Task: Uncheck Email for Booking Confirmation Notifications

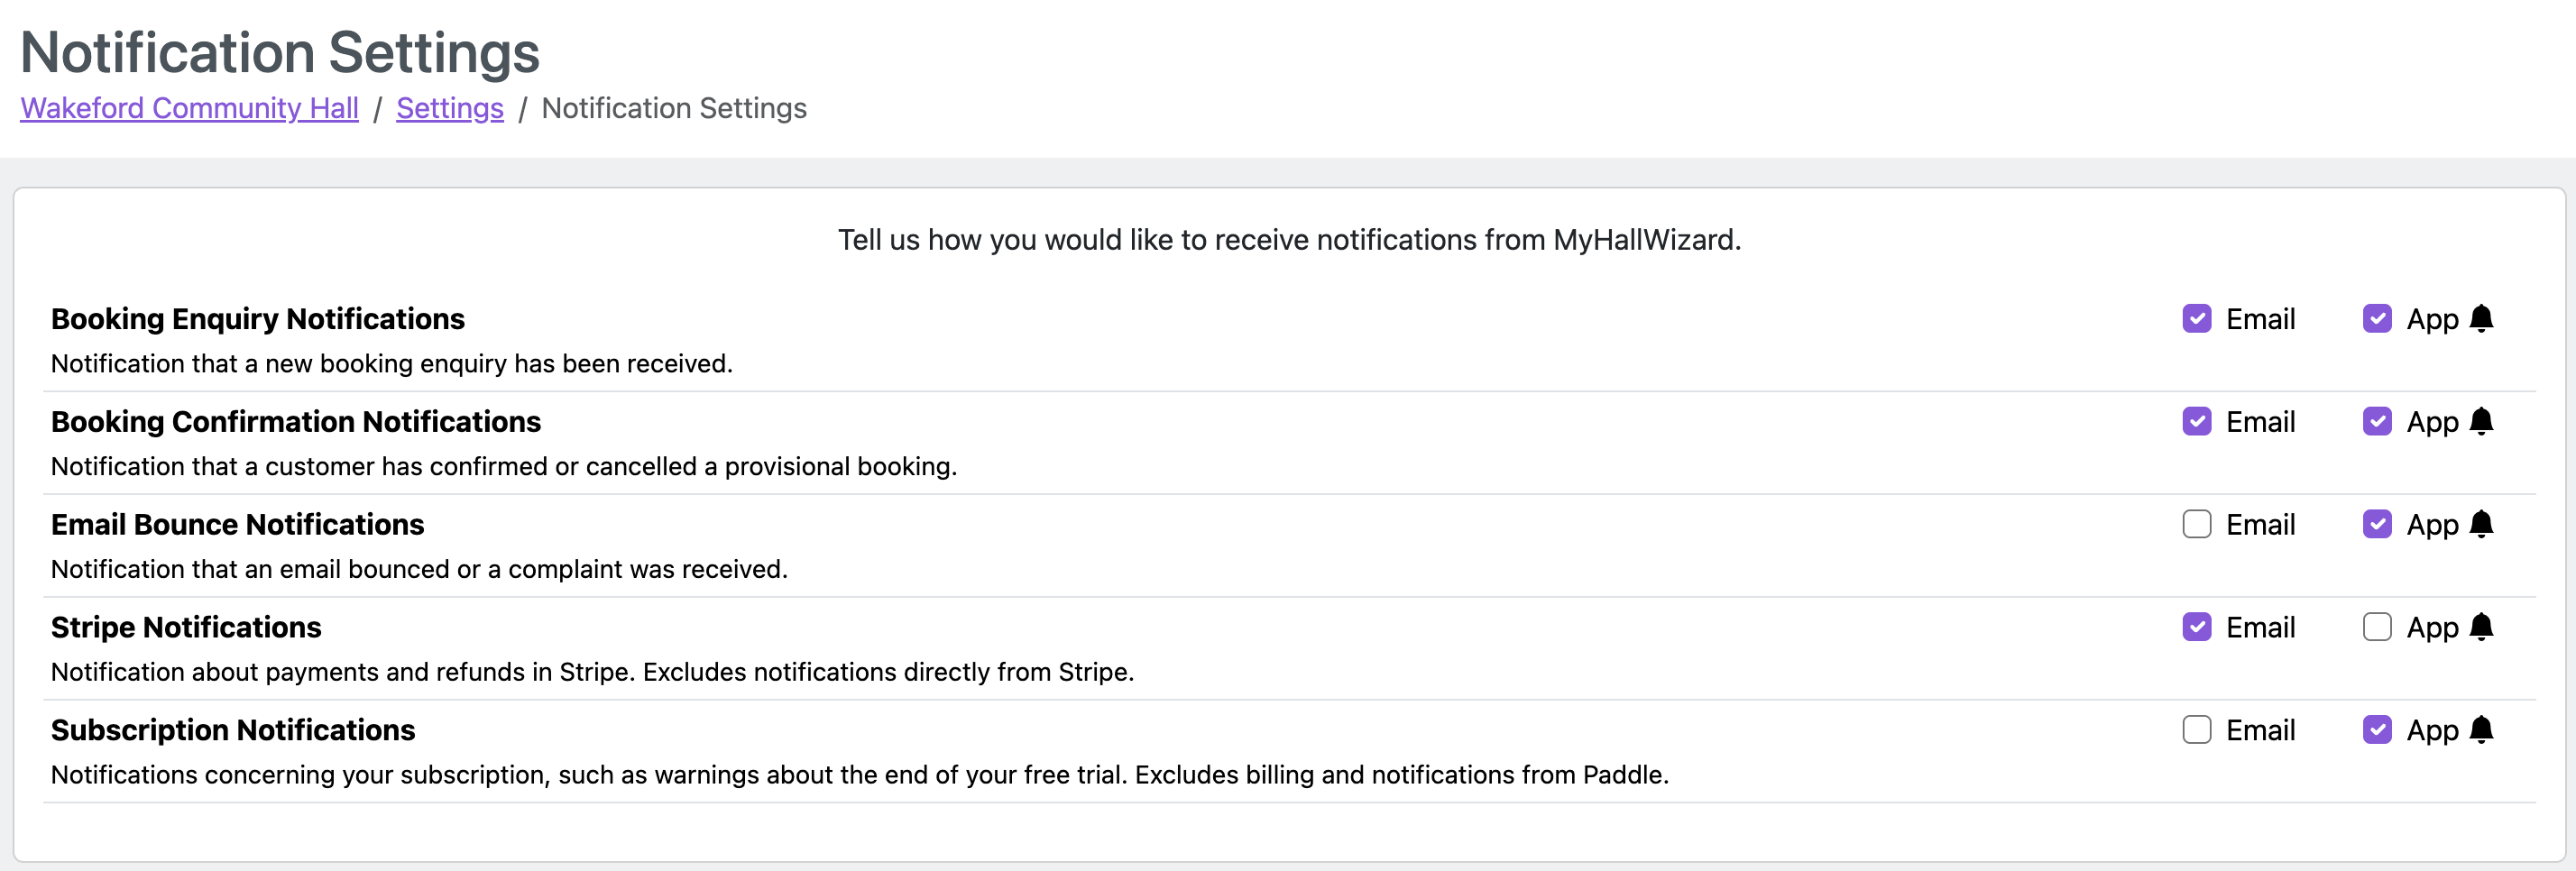Action: (2197, 422)
